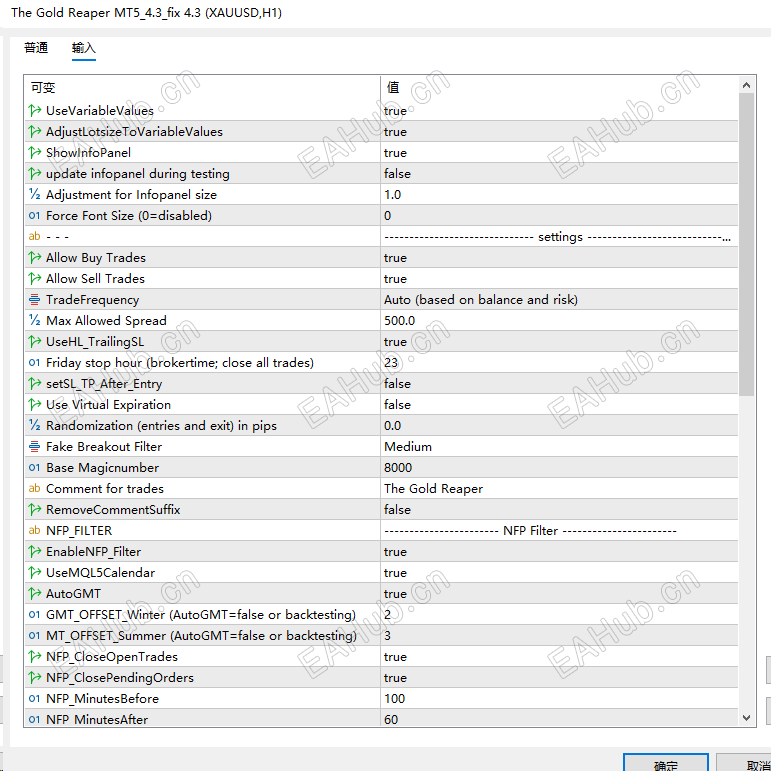Click the UseVariableValues boolean type icon
The height and width of the screenshot is (771, 771).
pyautogui.click(x=34, y=111)
